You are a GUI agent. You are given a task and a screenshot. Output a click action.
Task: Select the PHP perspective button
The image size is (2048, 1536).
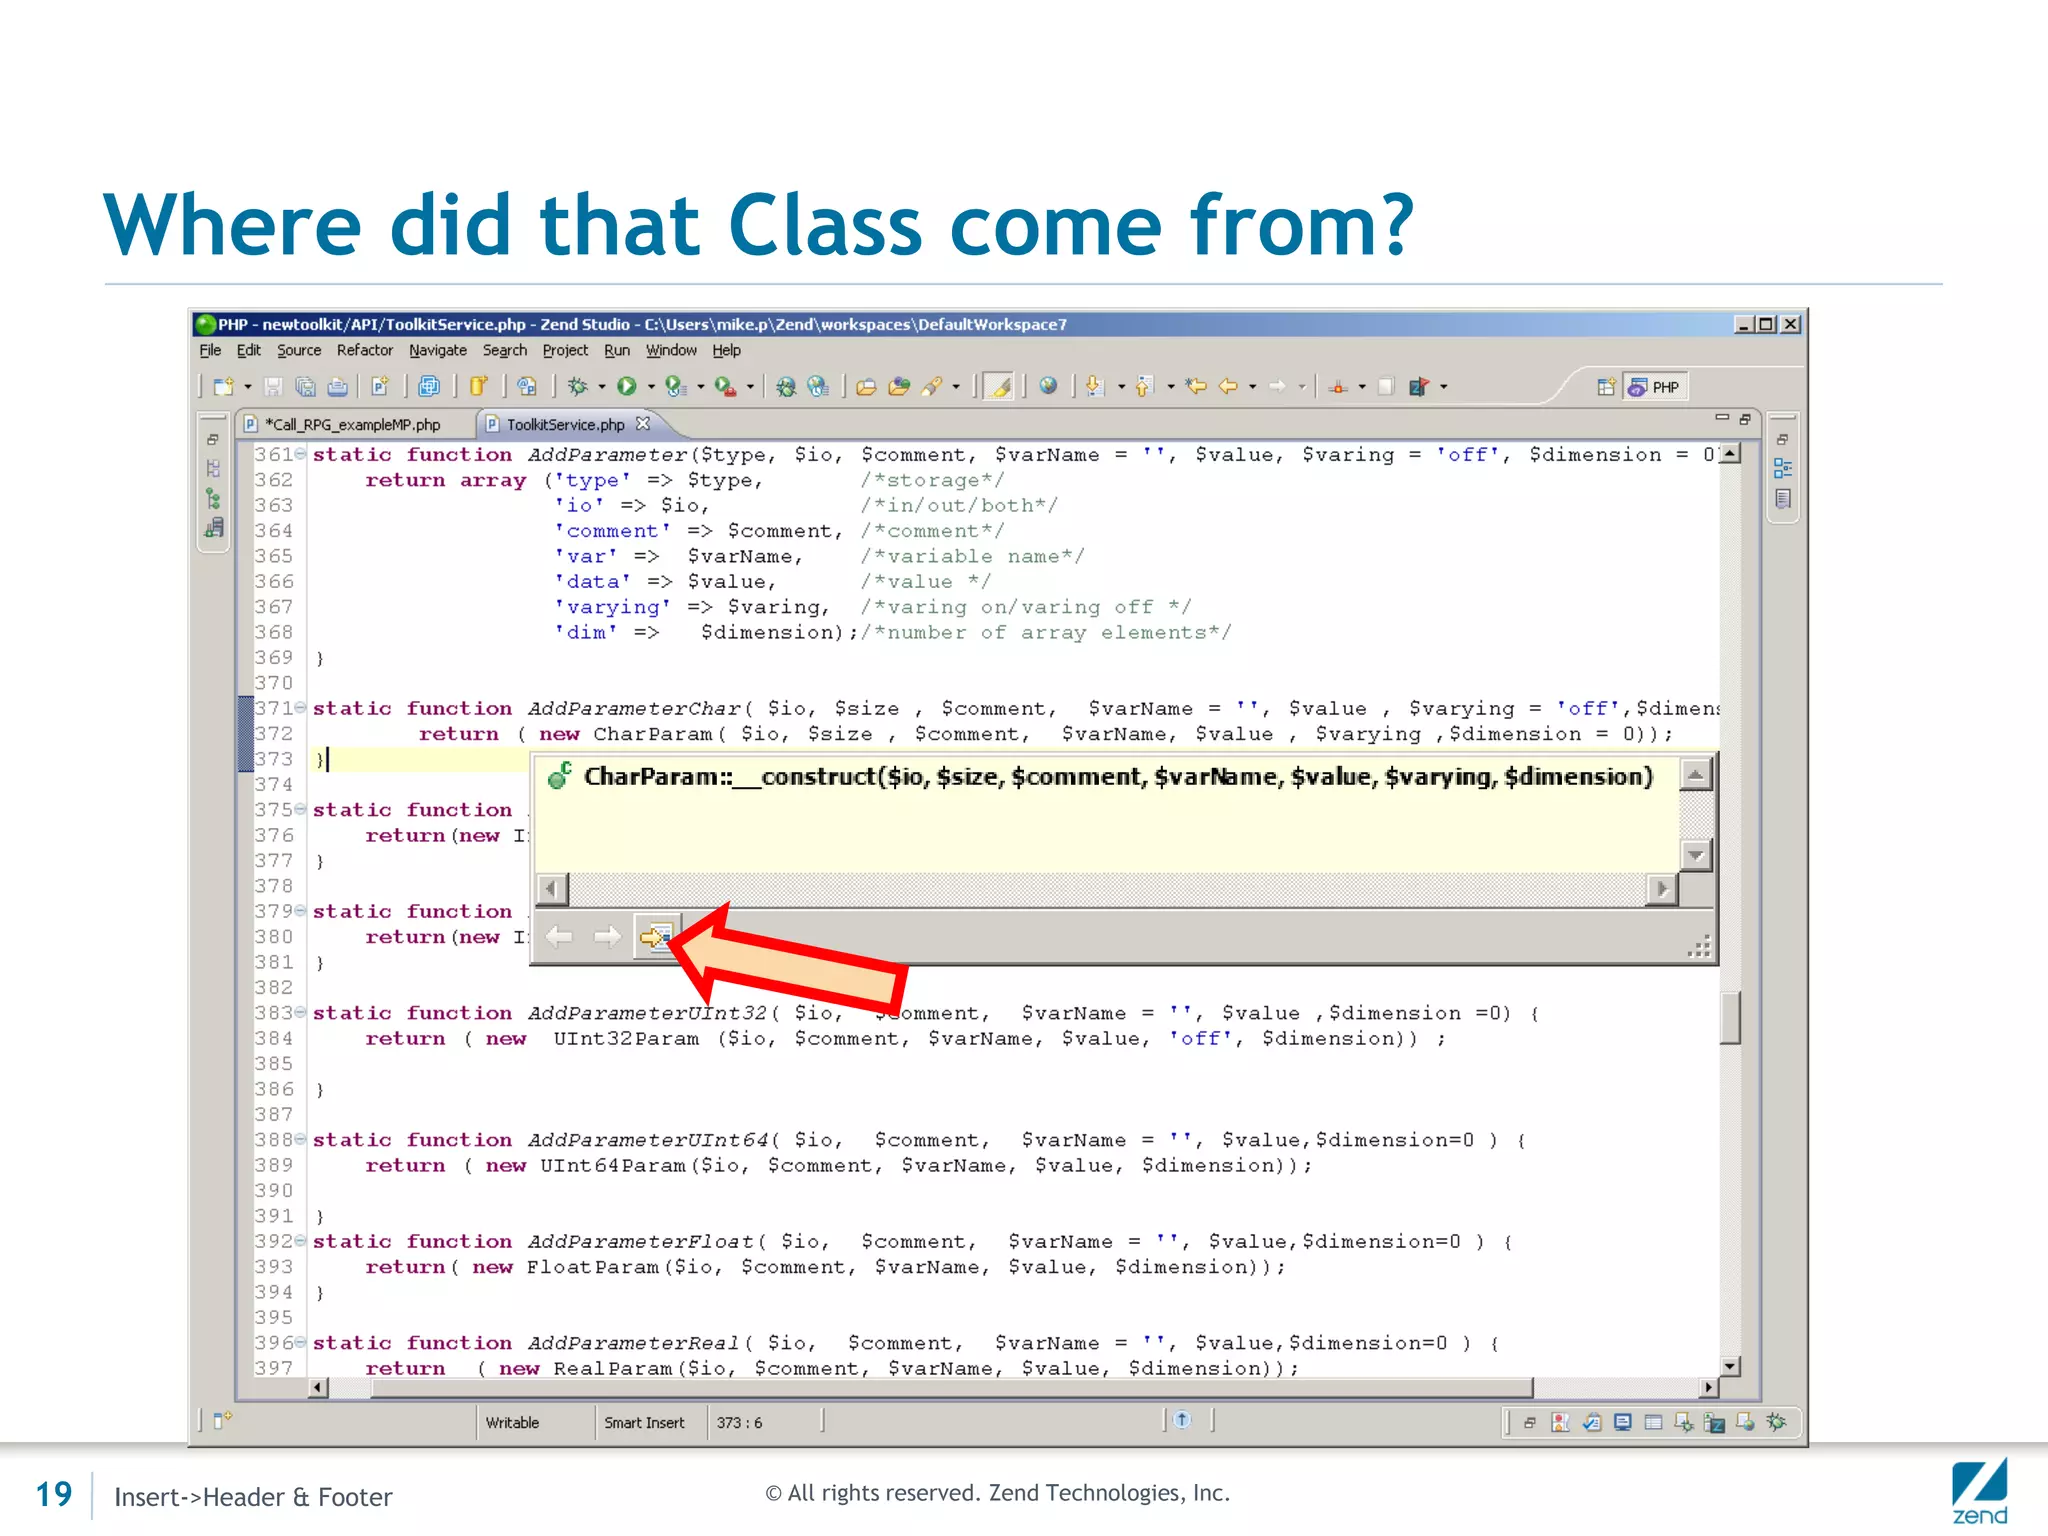pos(1654,387)
